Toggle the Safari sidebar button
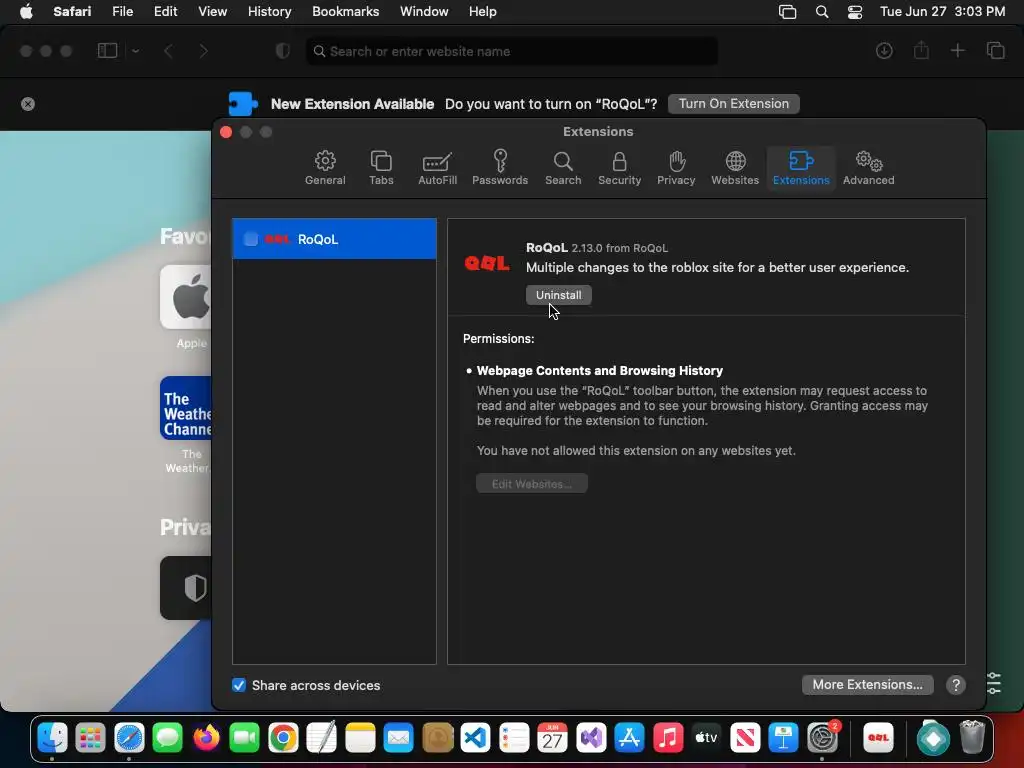 point(107,51)
